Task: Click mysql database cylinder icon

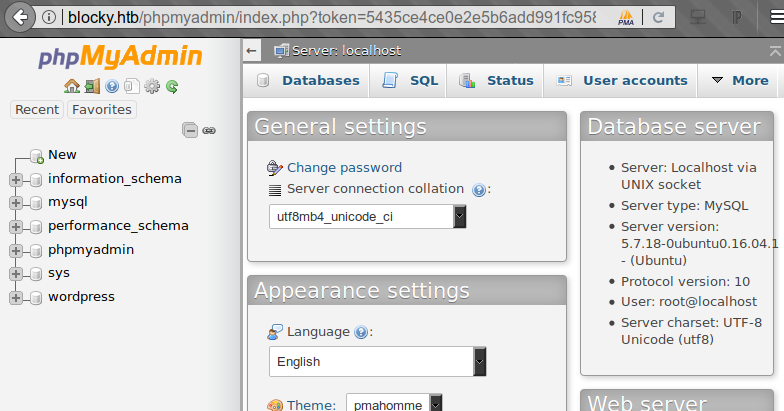Action: (36, 202)
